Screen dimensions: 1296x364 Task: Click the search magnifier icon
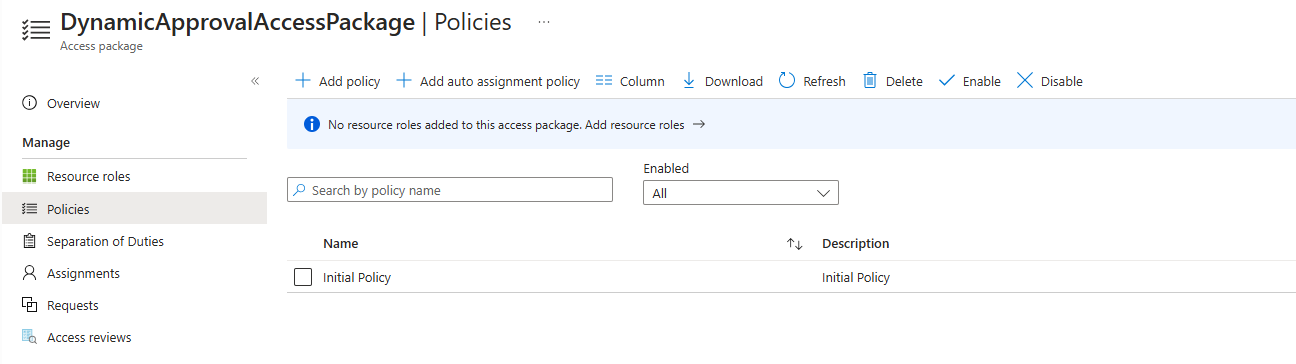pos(300,190)
